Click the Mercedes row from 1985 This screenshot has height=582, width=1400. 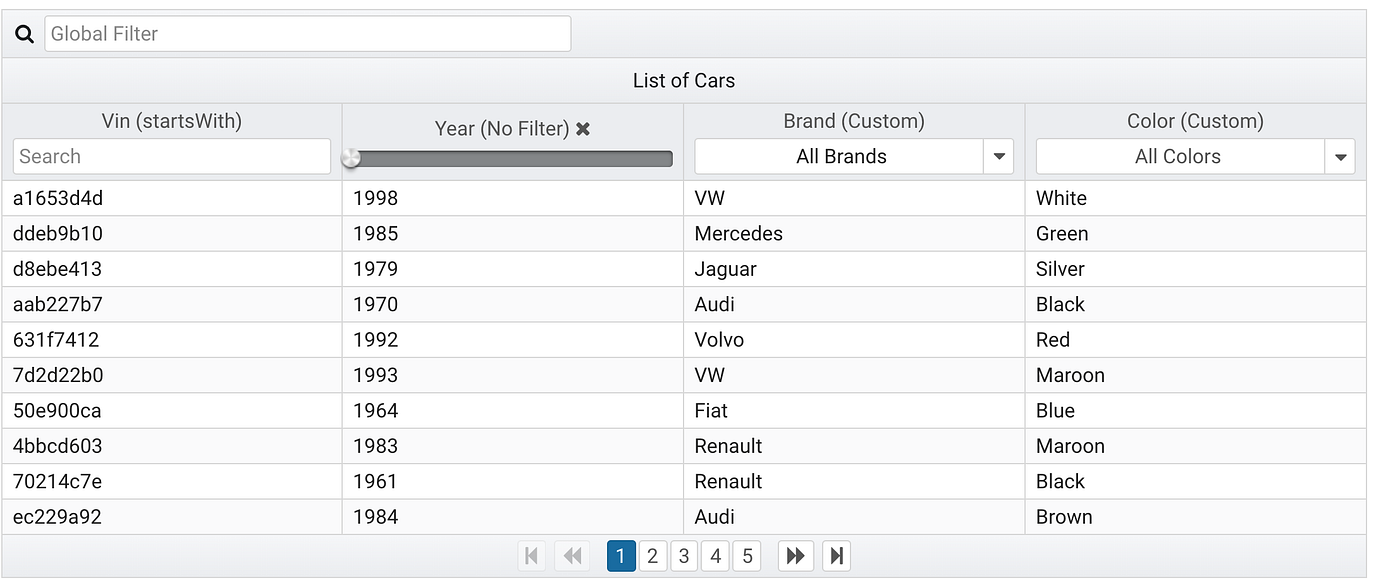pos(738,234)
